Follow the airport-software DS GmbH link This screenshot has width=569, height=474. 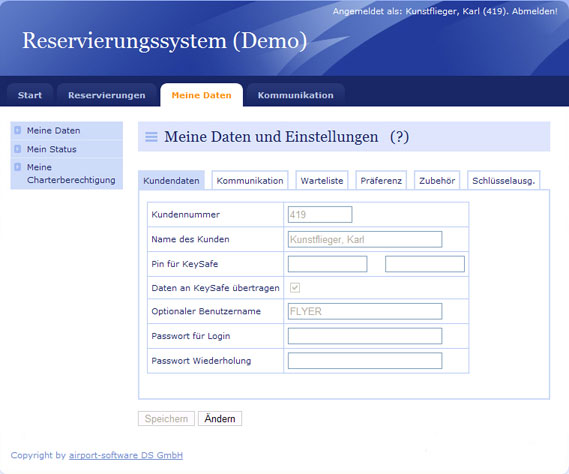click(126, 455)
